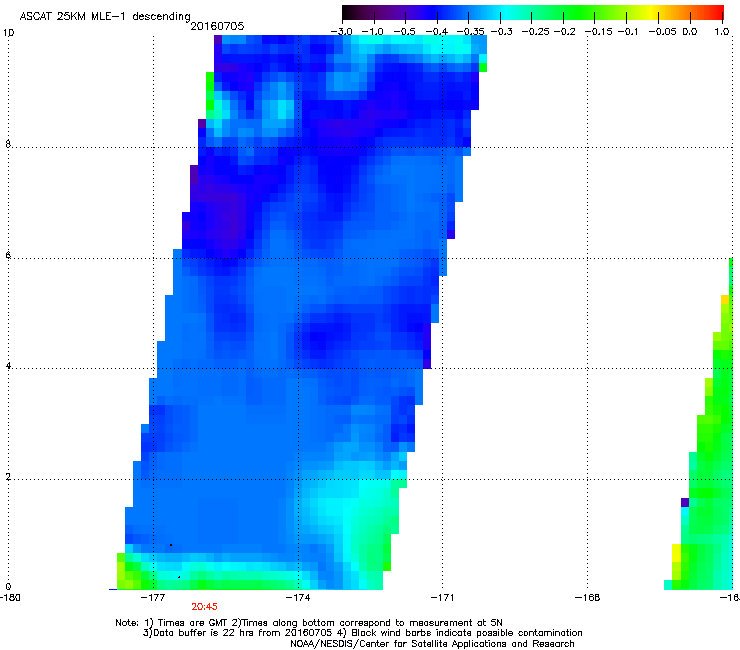Click the note line beginning 'Note: 1) Times are GMT'
The height and width of the screenshot is (650, 740).
tap(309, 623)
